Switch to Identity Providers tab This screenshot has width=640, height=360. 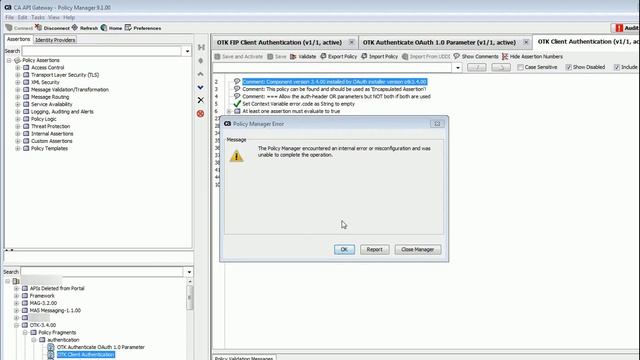tap(55, 40)
